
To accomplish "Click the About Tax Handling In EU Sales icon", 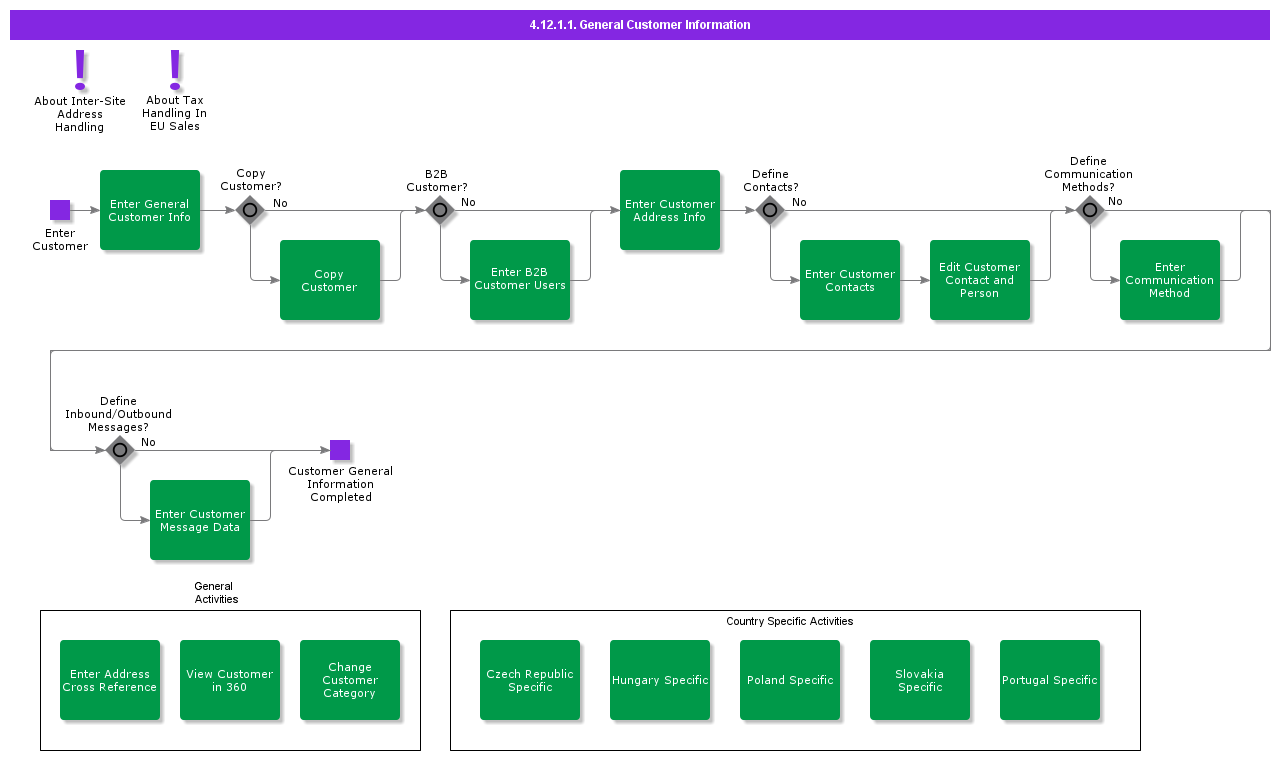I will [175, 69].
